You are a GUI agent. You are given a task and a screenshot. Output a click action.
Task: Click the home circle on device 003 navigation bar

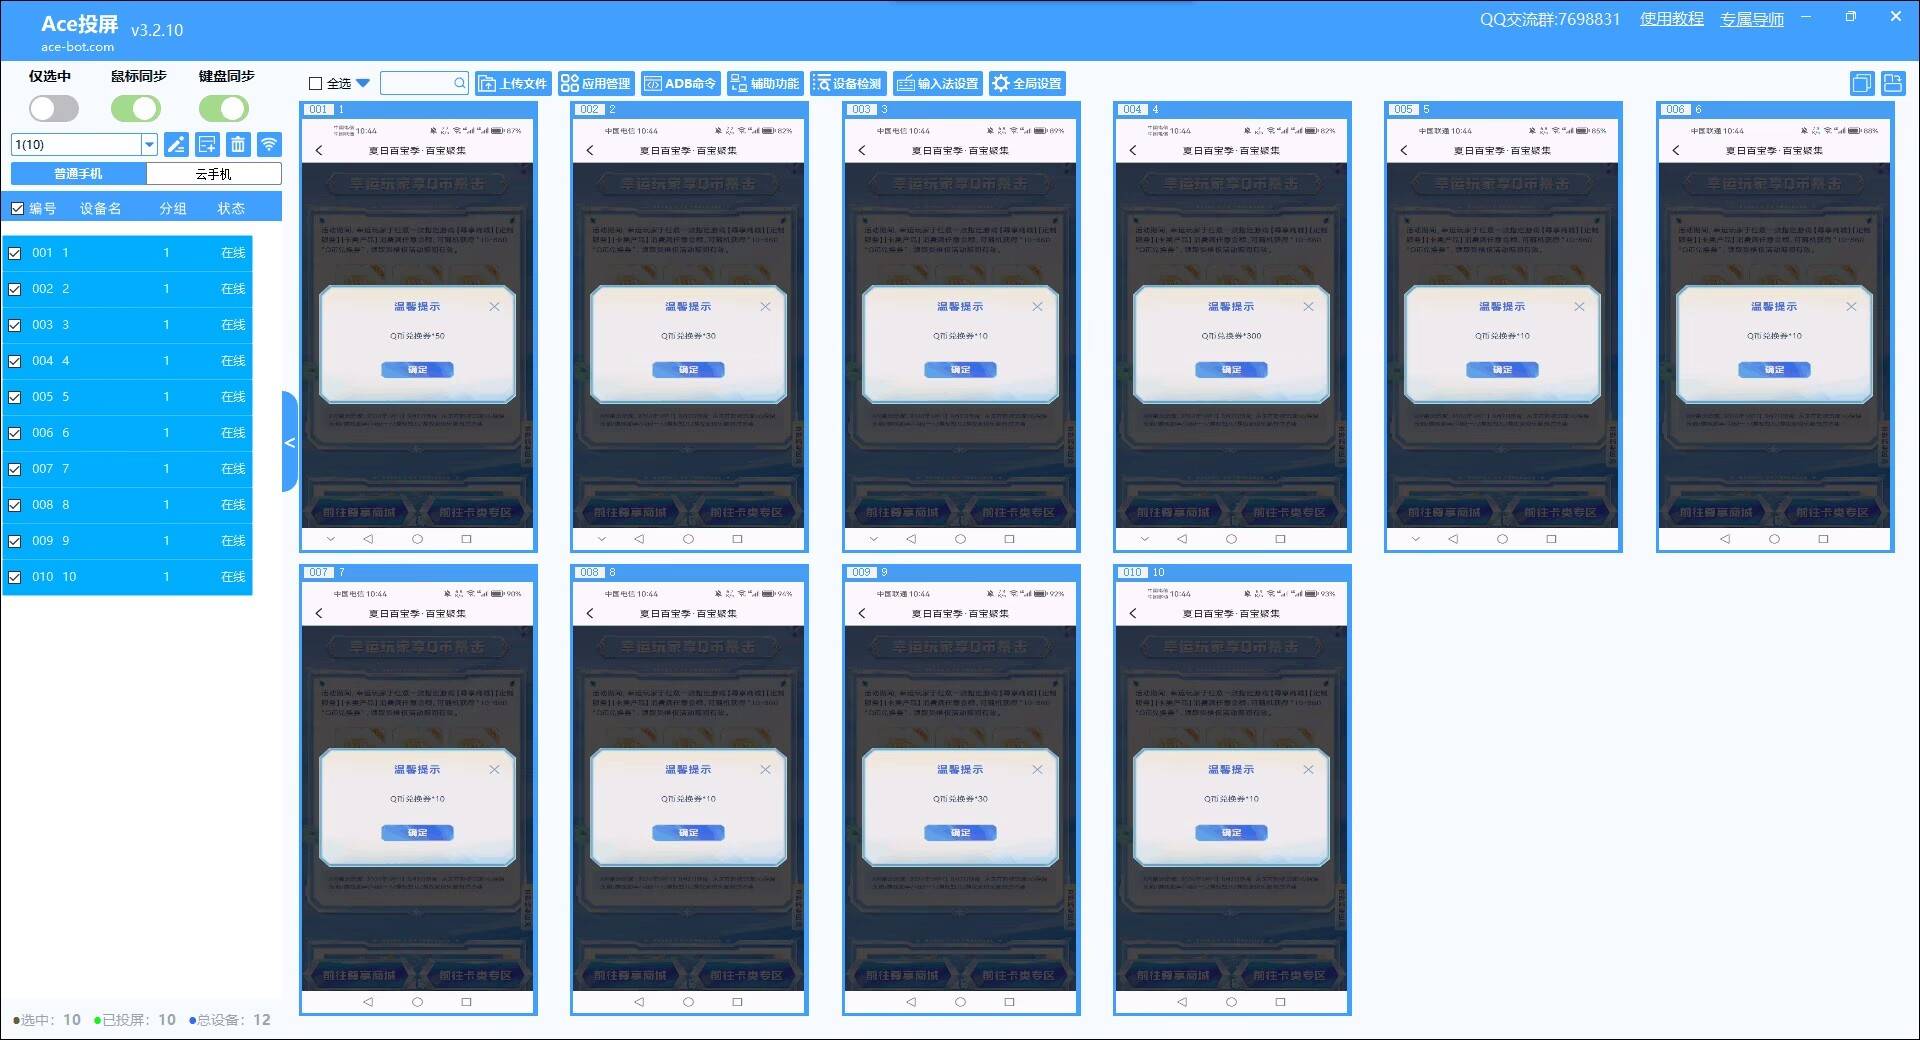click(x=960, y=539)
